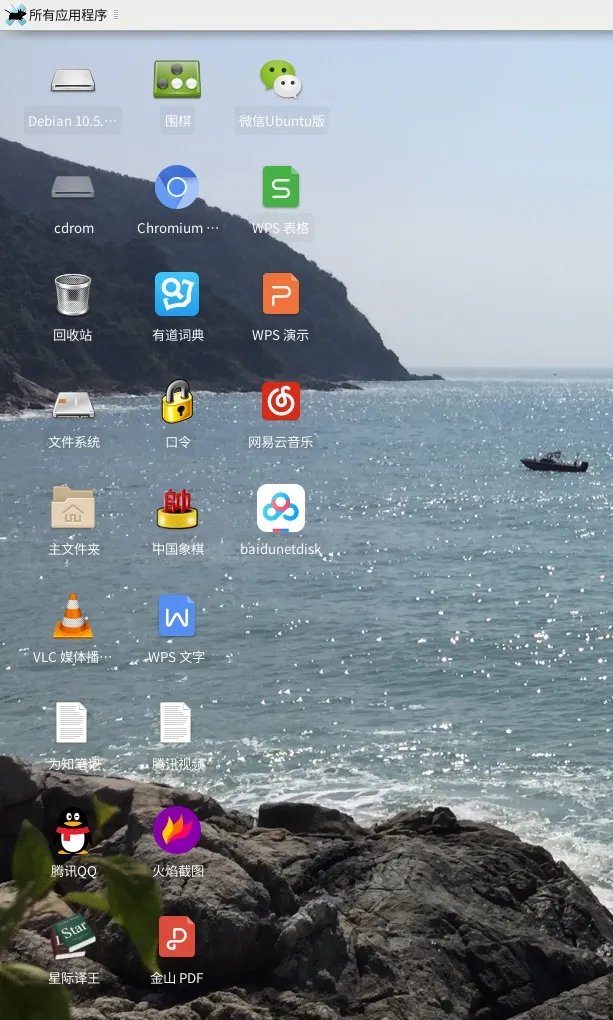Open 火焰截图 screenshot tool

(x=177, y=831)
